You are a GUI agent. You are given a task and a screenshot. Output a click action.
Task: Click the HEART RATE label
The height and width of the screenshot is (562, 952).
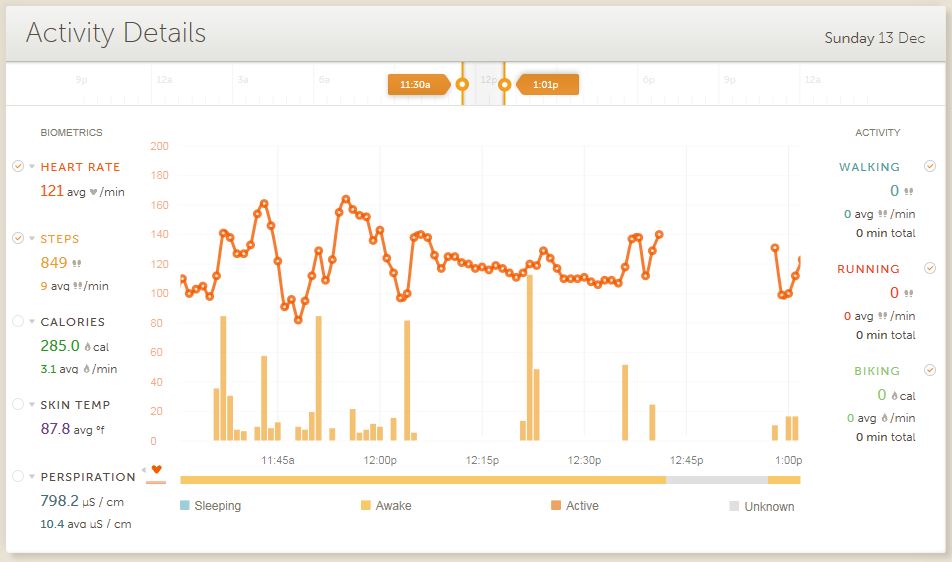pyautogui.click(x=80, y=167)
